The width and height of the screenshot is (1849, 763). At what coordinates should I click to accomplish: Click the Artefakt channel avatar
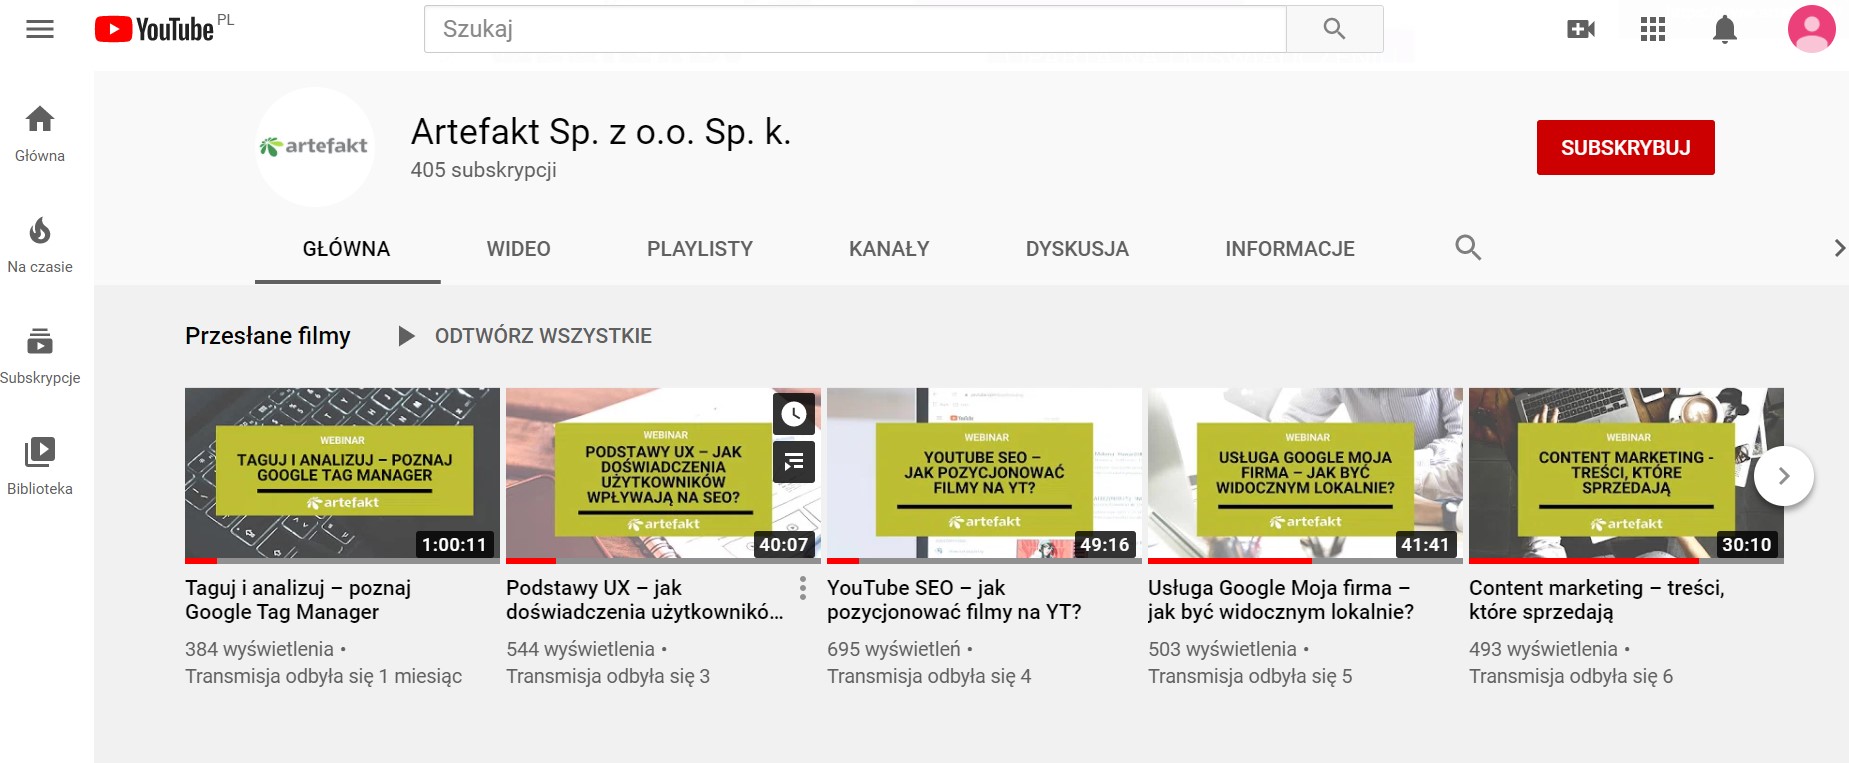tap(314, 147)
